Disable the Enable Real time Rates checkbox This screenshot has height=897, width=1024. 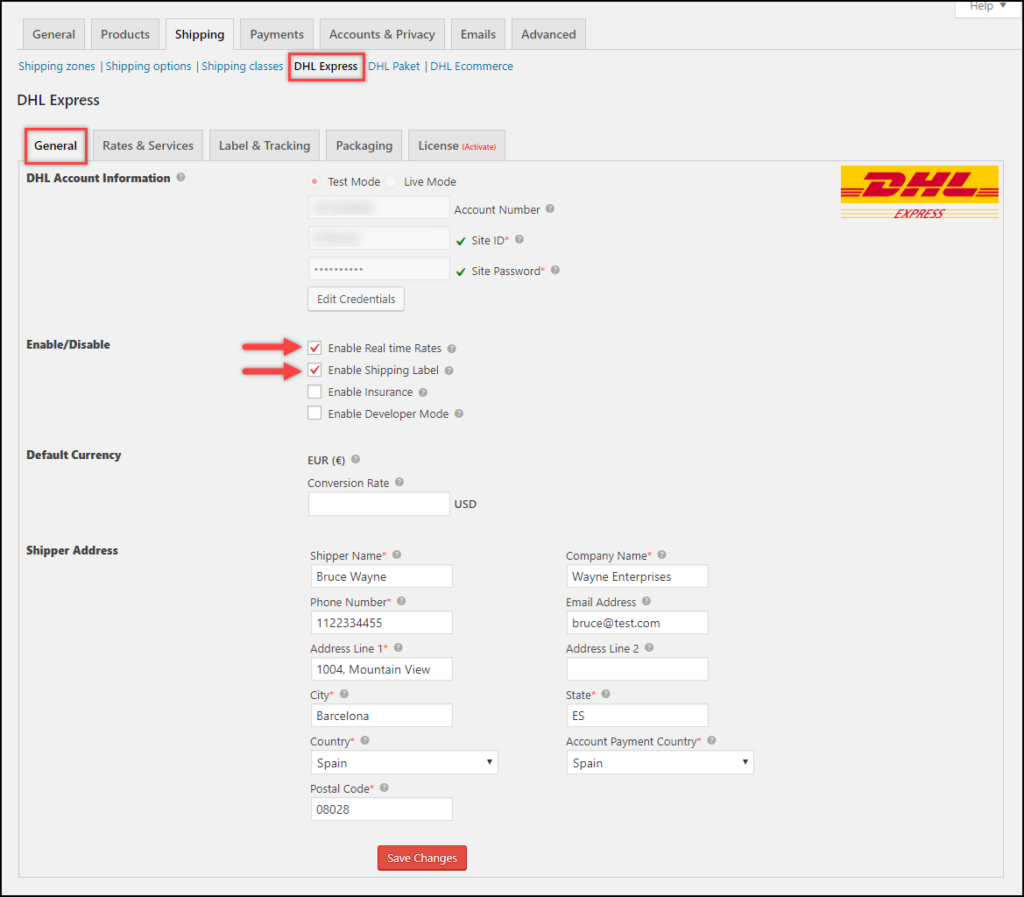[315, 347]
